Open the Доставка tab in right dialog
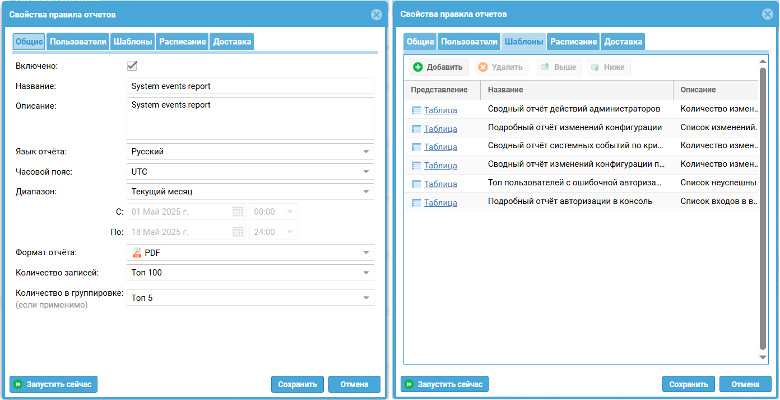 pos(624,42)
